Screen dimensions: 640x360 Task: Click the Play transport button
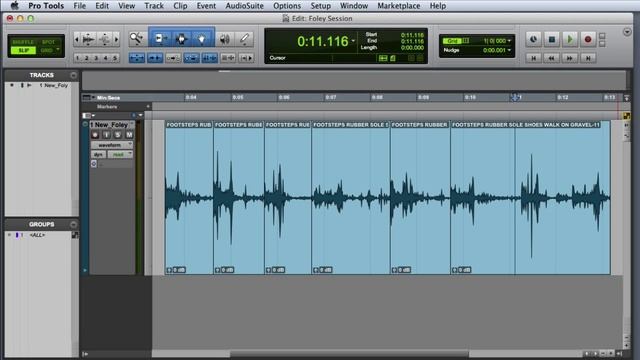(570, 39)
